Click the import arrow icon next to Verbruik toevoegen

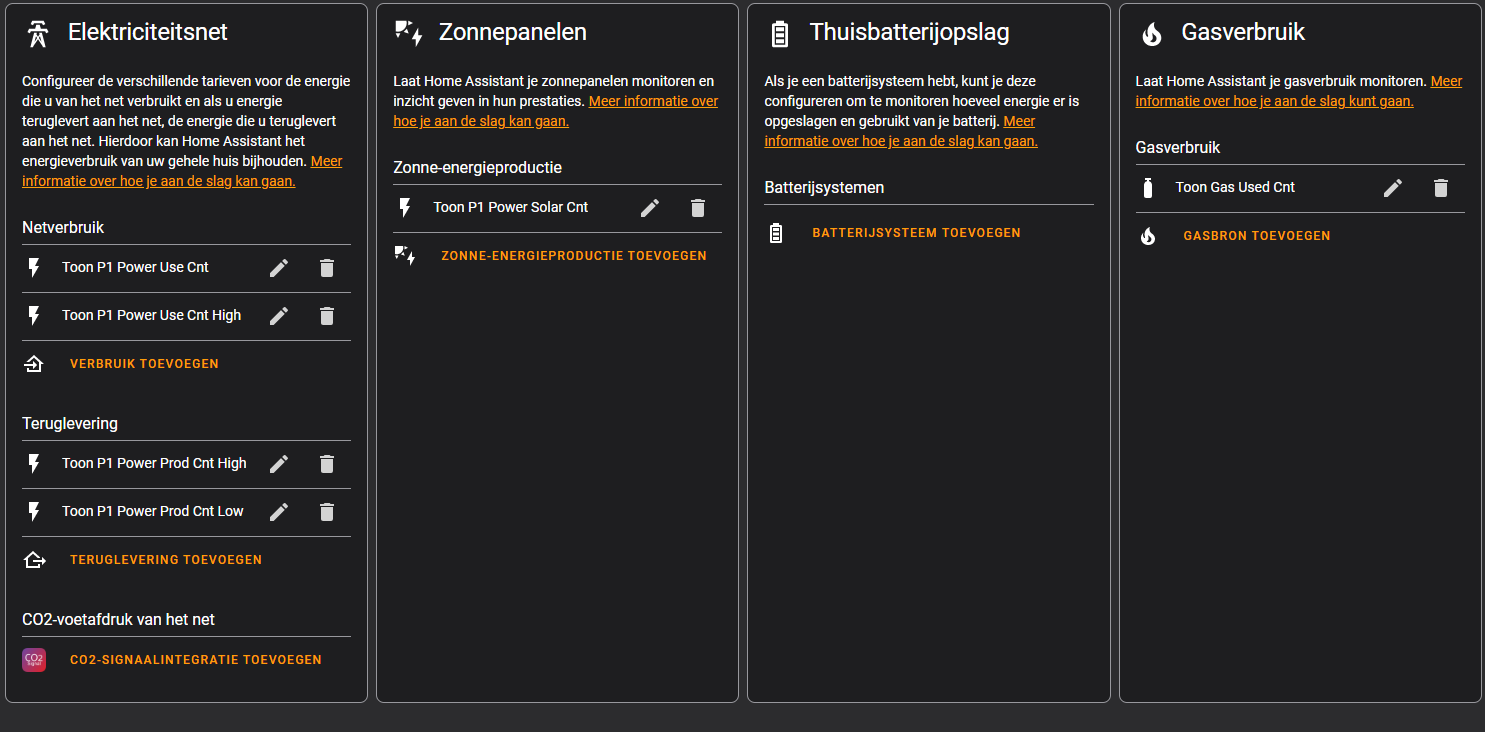(35, 363)
